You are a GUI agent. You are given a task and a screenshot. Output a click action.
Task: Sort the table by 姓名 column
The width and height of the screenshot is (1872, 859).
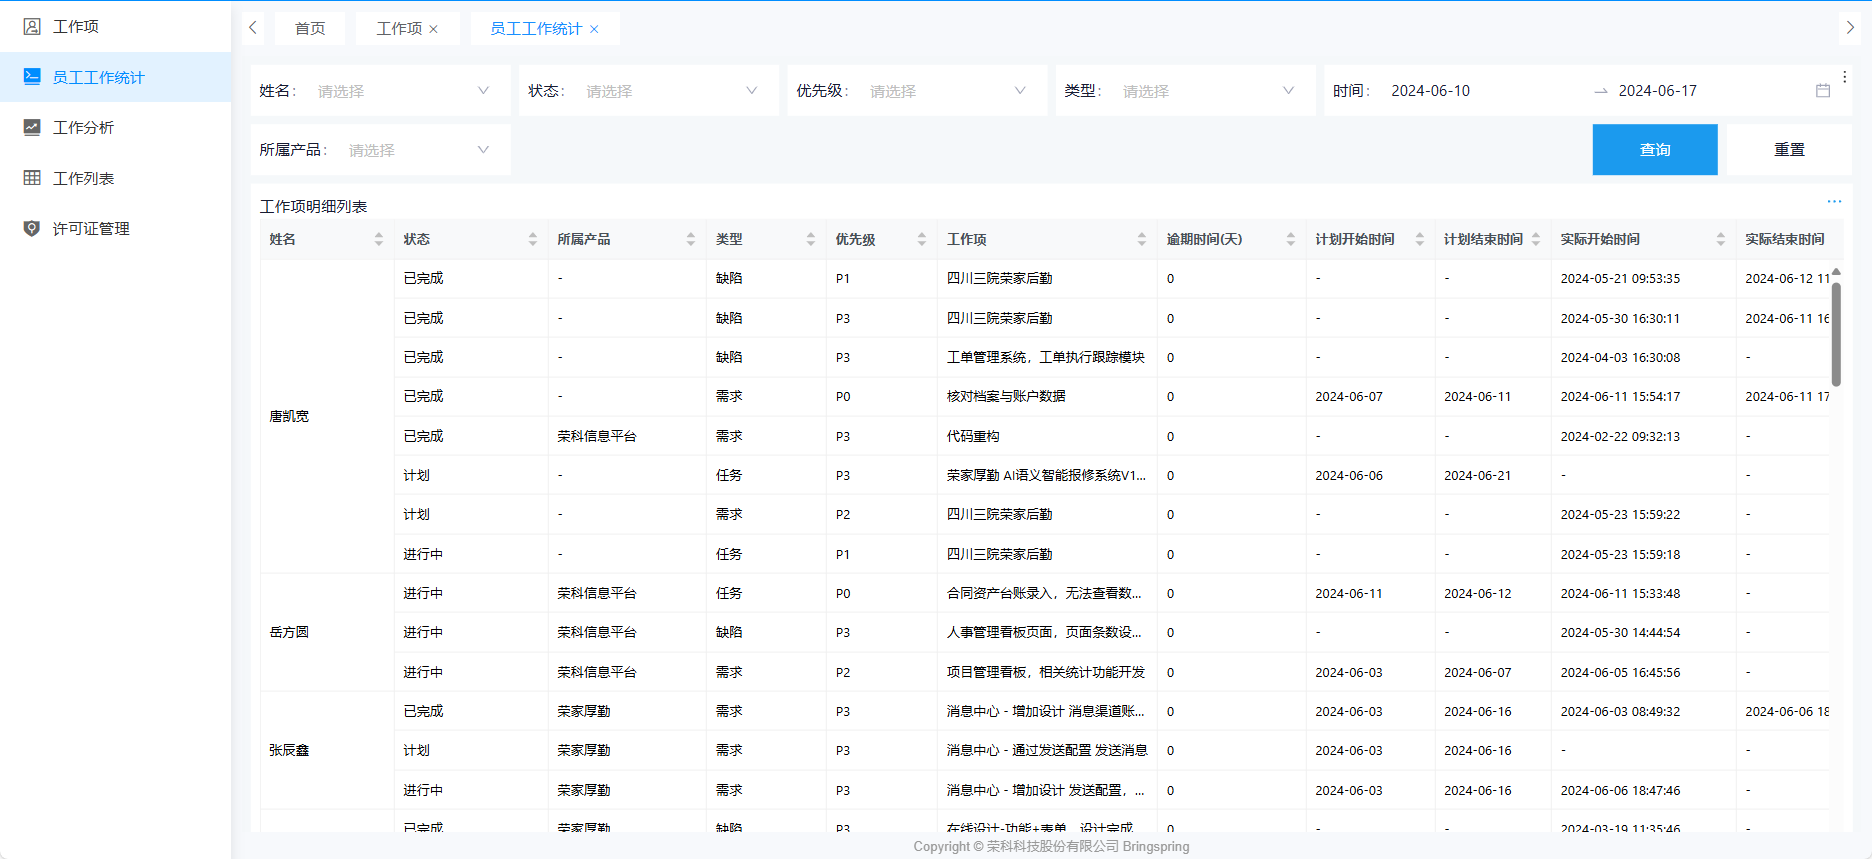click(x=378, y=239)
